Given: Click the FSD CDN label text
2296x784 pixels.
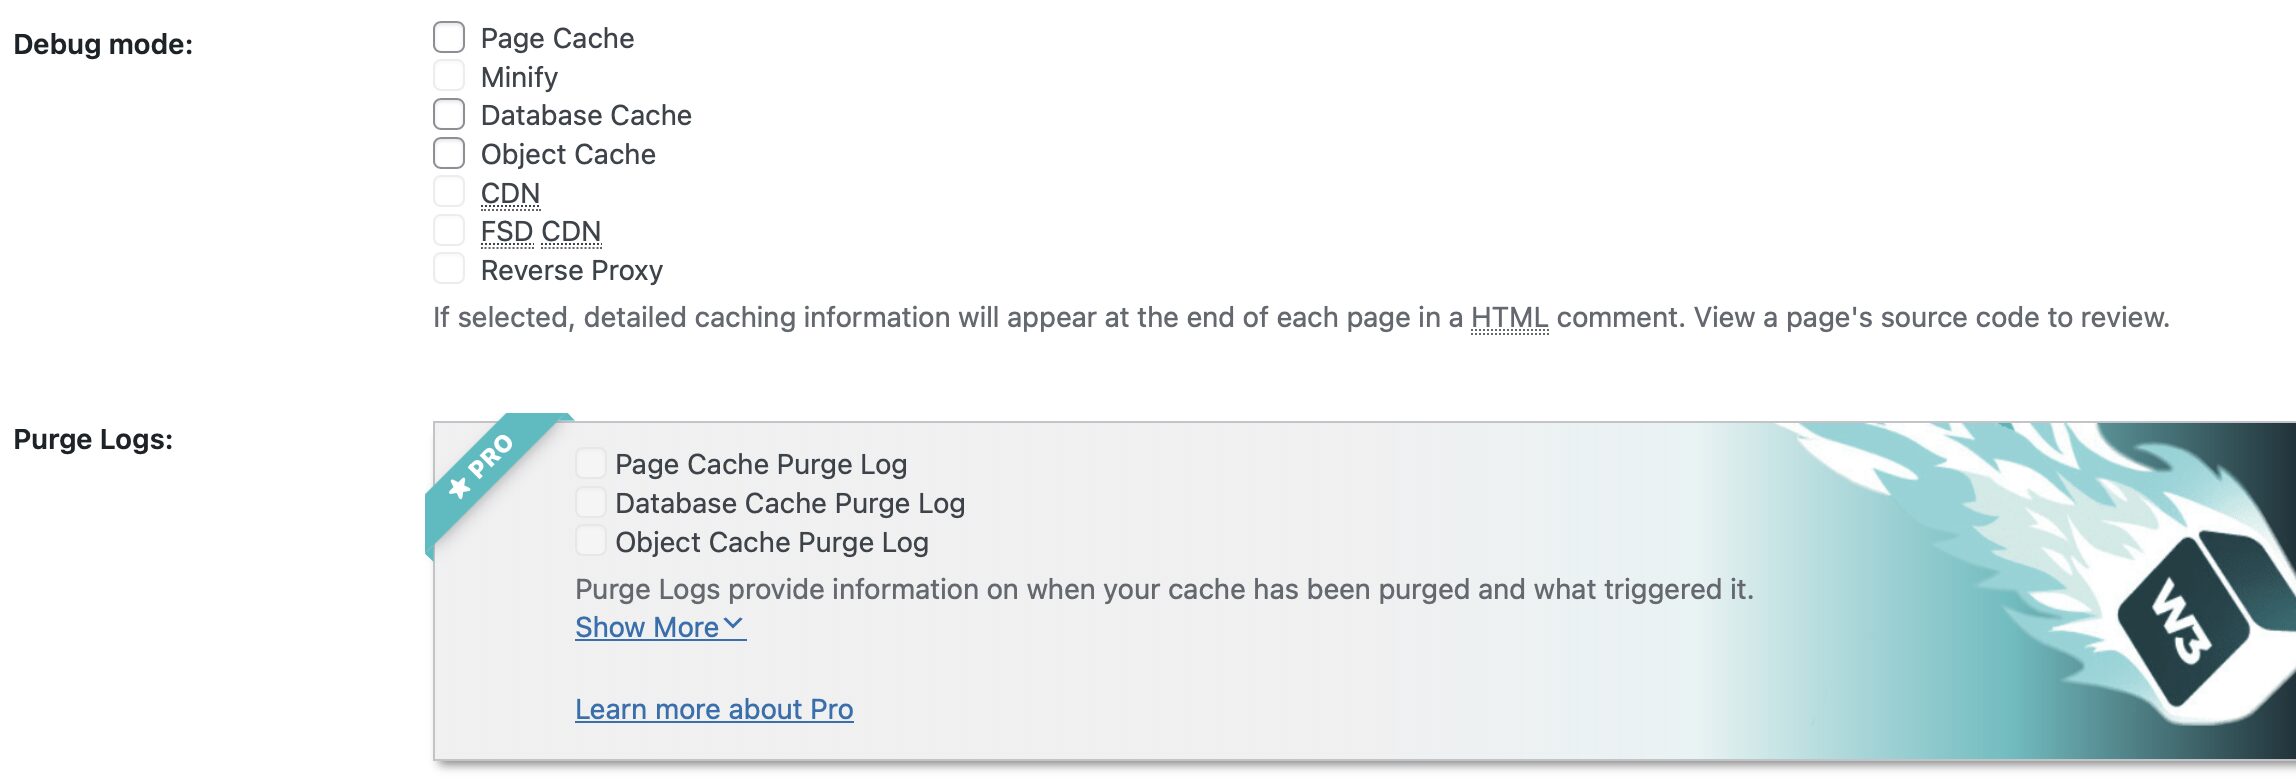Looking at the screenshot, I should 541,232.
